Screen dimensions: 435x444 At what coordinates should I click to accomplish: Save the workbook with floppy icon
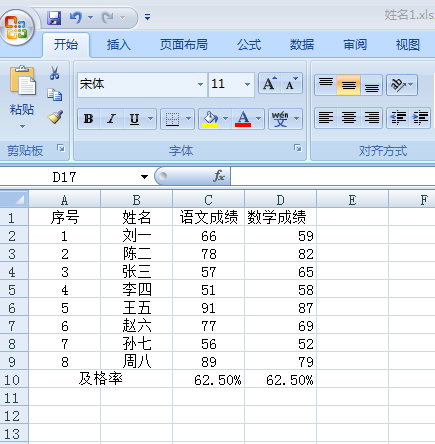point(54,17)
